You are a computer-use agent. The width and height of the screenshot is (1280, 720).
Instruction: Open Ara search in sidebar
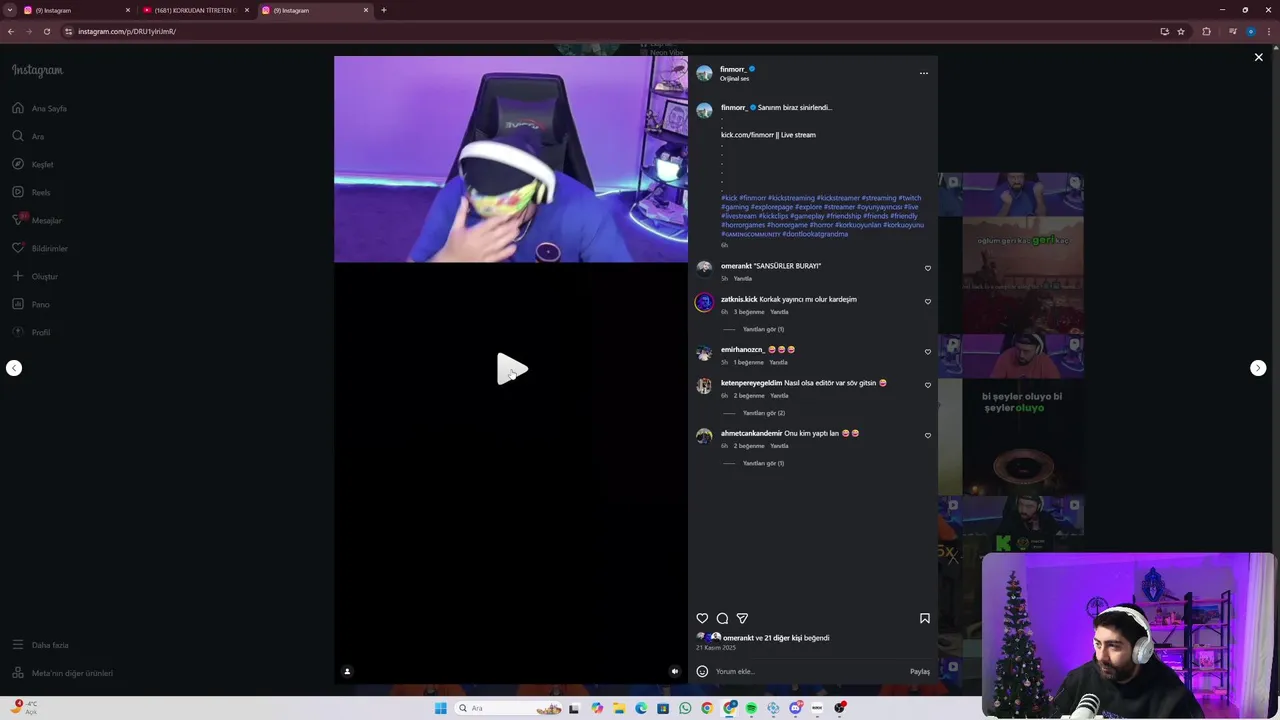coord(28,136)
